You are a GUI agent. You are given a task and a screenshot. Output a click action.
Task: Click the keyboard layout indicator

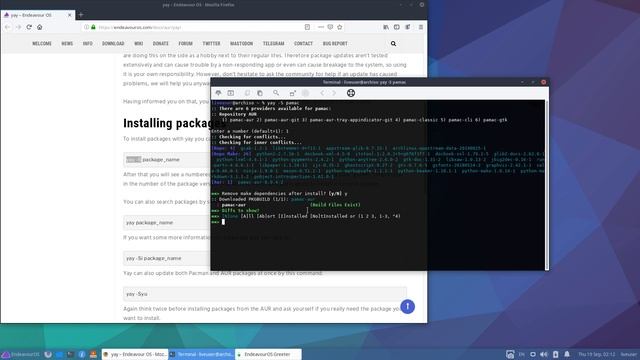pos(522,354)
